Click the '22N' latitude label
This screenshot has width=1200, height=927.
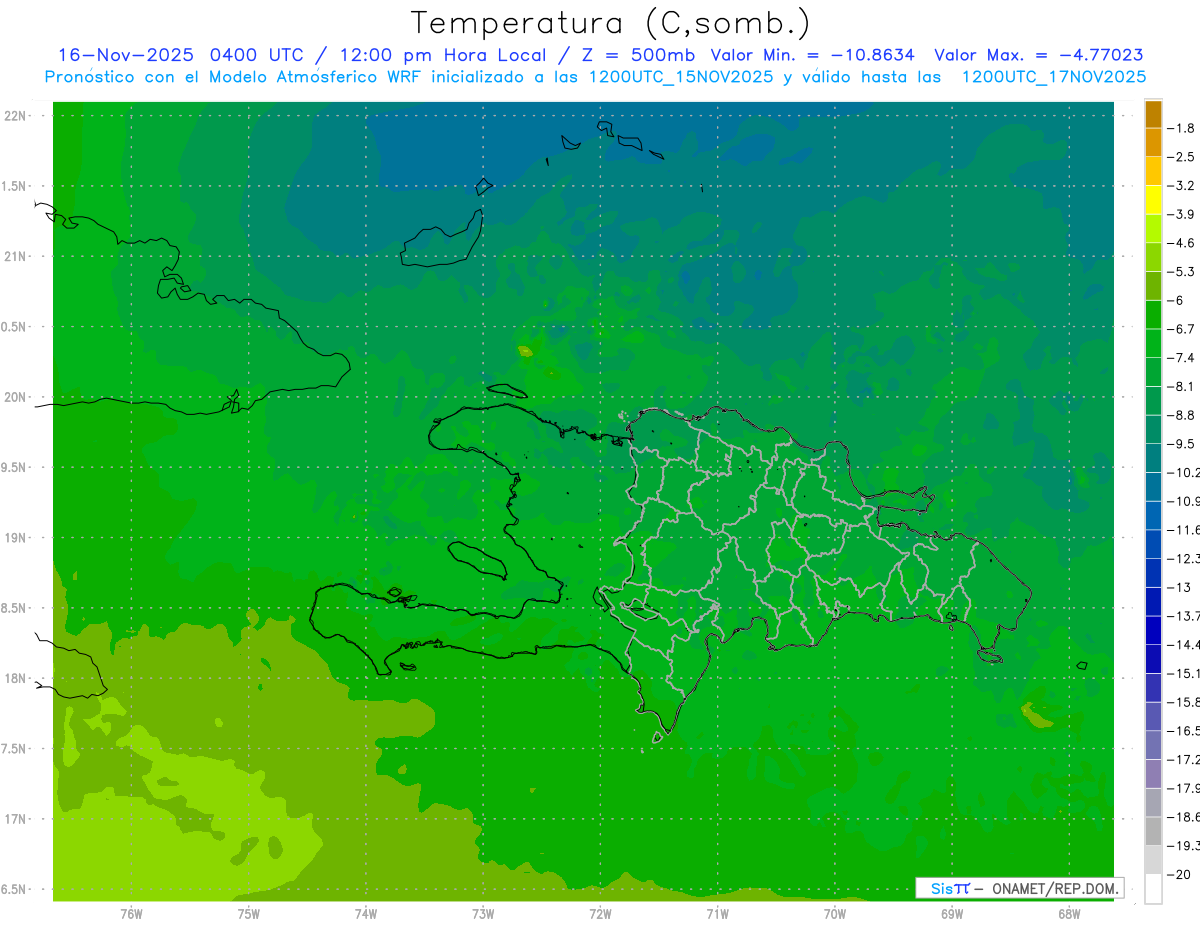(x=17, y=116)
